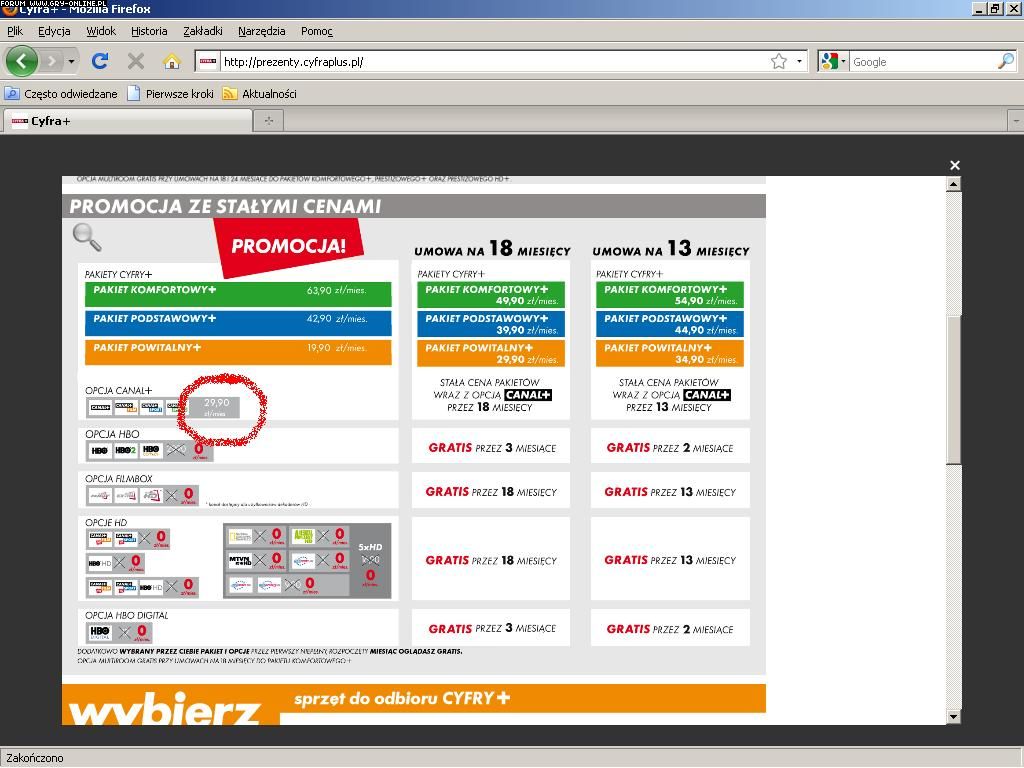Open the tab list dropdown at the tab bar end

coord(1016,121)
